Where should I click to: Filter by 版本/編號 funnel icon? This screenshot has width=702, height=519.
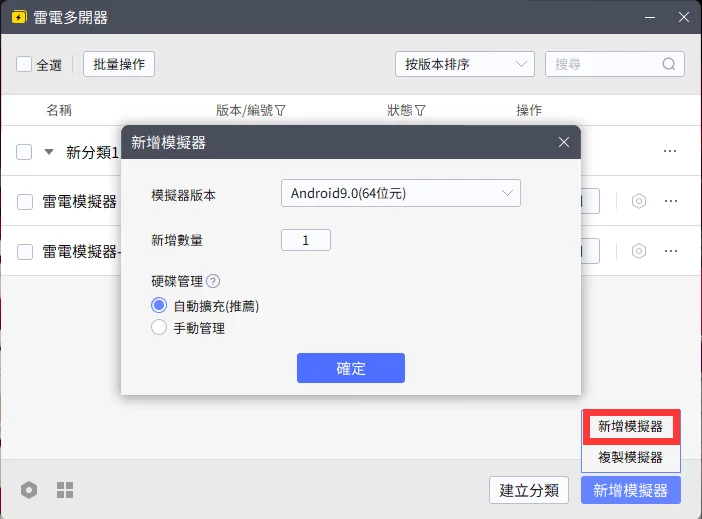click(x=280, y=110)
